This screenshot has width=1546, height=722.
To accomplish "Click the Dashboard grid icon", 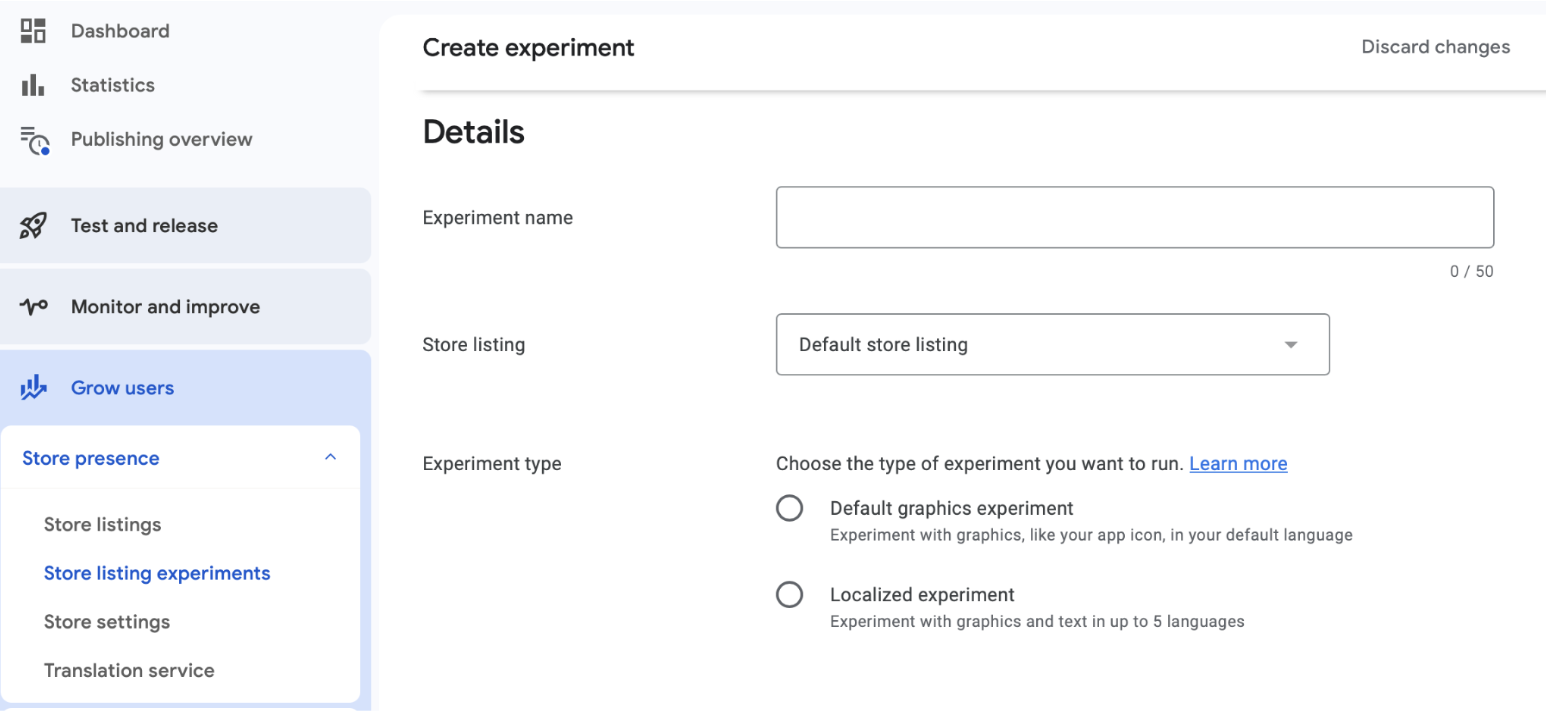I will click(33, 31).
